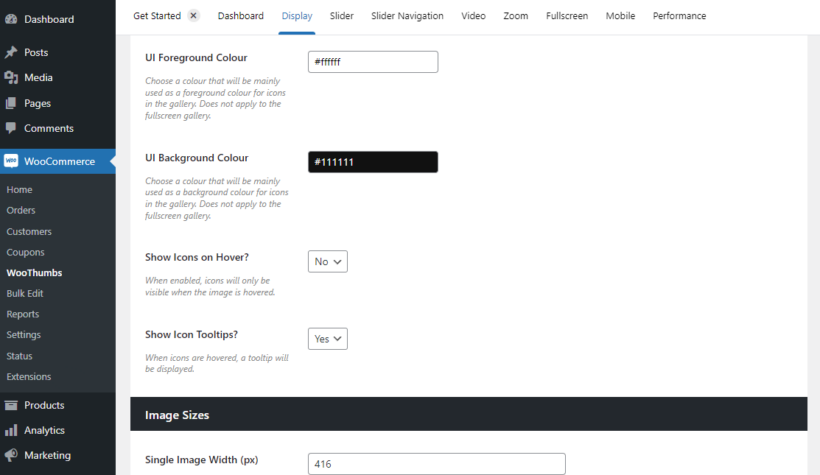This screenshot has height=475, width=820.
Task: Open the WooThumbs submenu link
Action: click(x=34, y=273)
